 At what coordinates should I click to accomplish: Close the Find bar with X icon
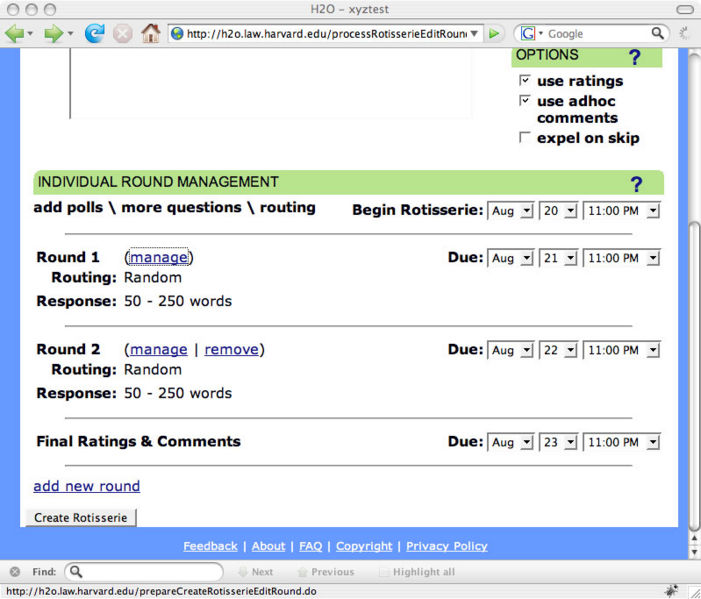click(14, 572)
